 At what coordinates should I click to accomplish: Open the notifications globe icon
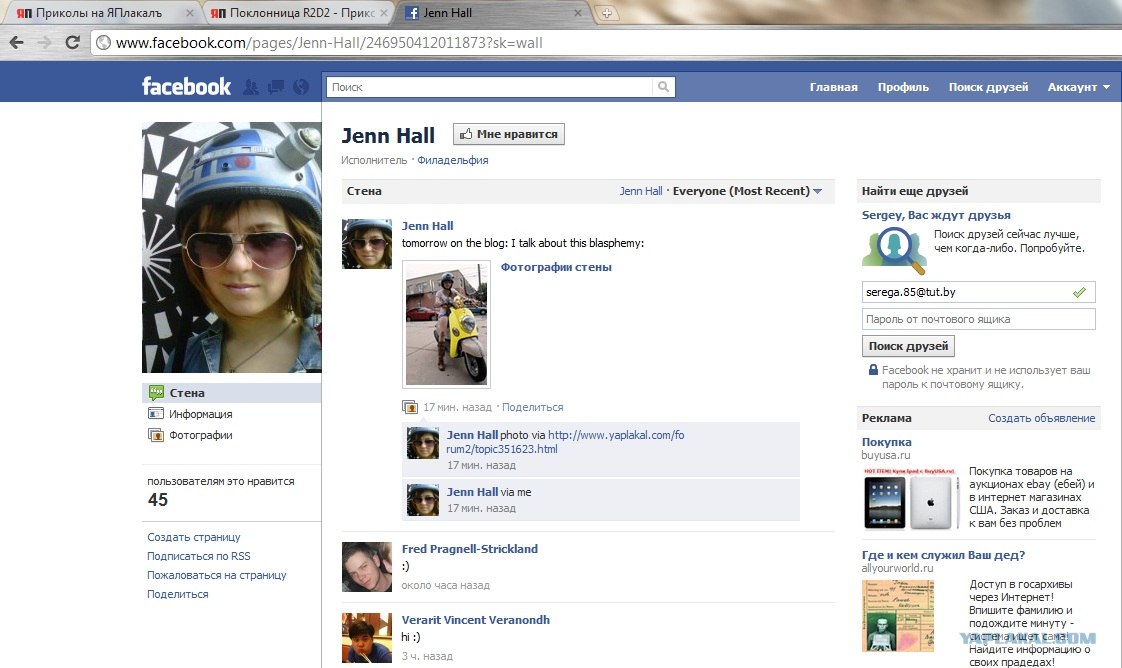[x=301, y=87]
